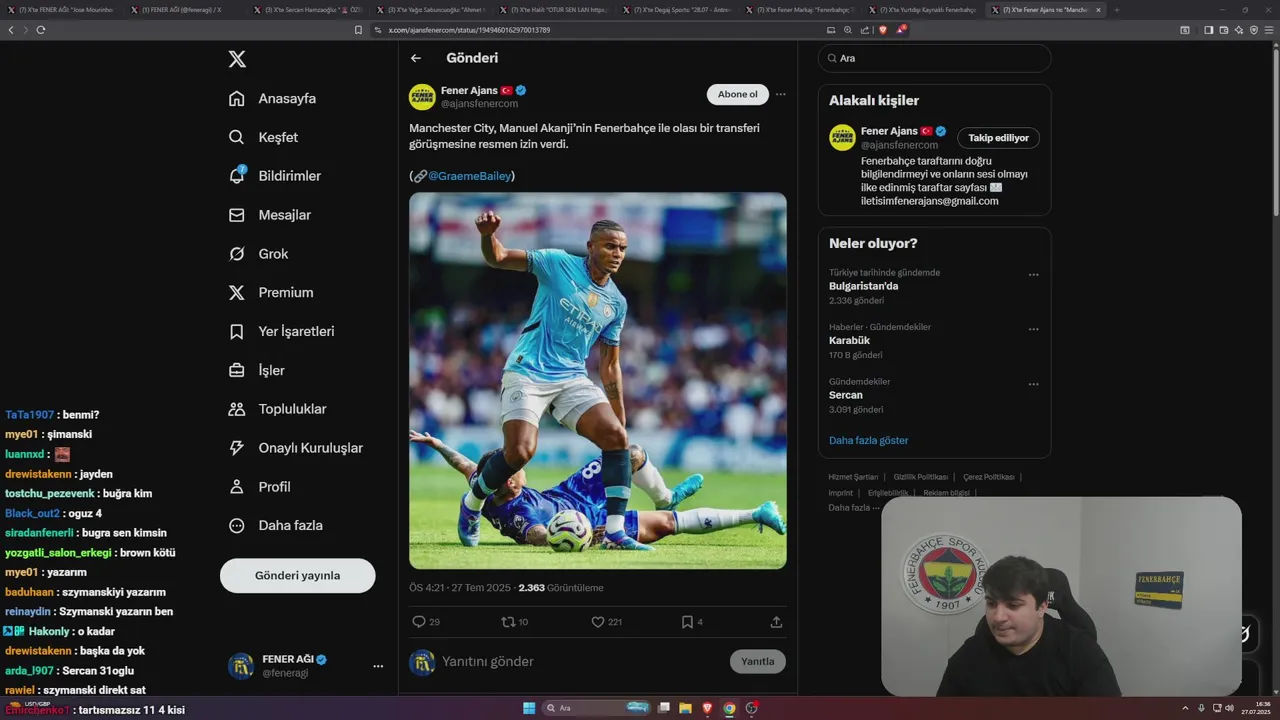Click the address bar bookmark icon
The width and height of the screenshot is (1280, 720).
click(358, 30)
